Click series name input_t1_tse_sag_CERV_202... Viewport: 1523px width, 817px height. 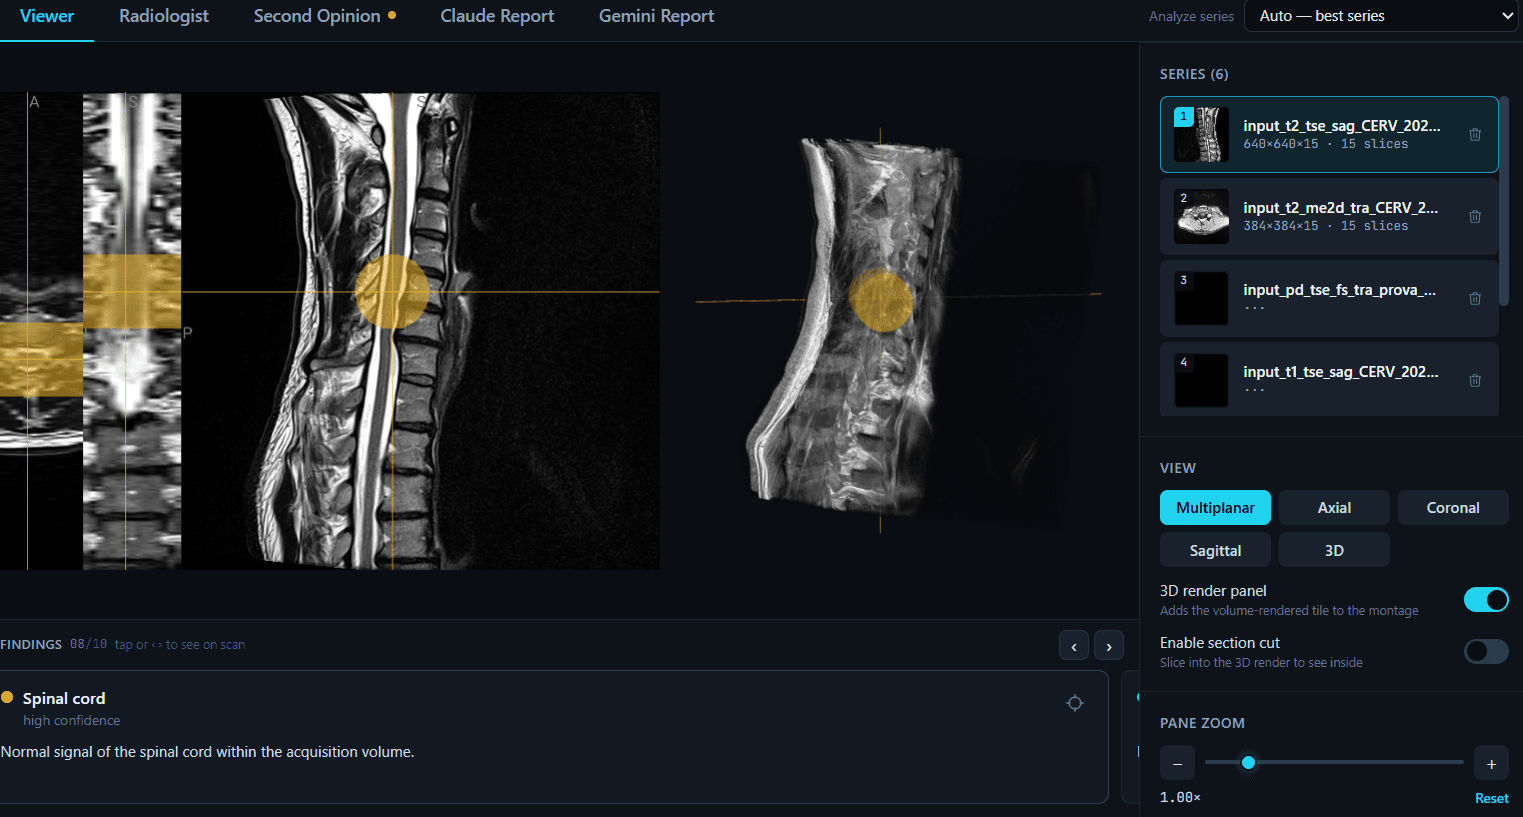point(1340,371)
